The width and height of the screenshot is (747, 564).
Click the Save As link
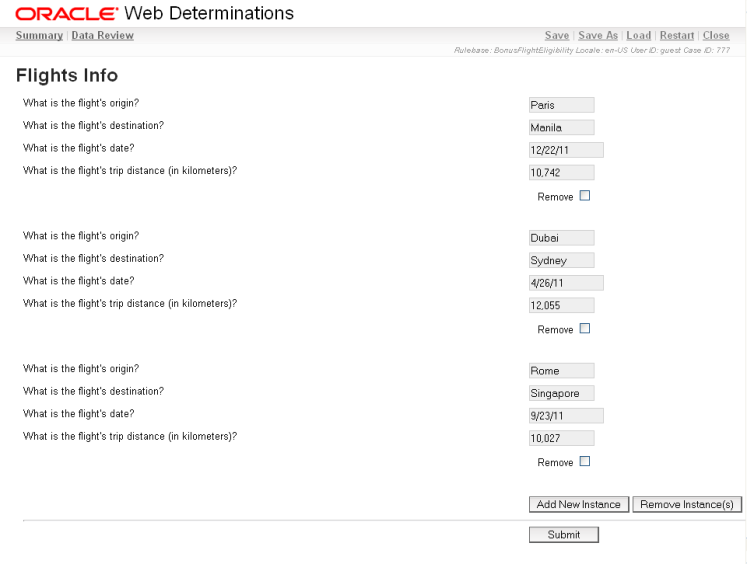(x=599, y=36)
